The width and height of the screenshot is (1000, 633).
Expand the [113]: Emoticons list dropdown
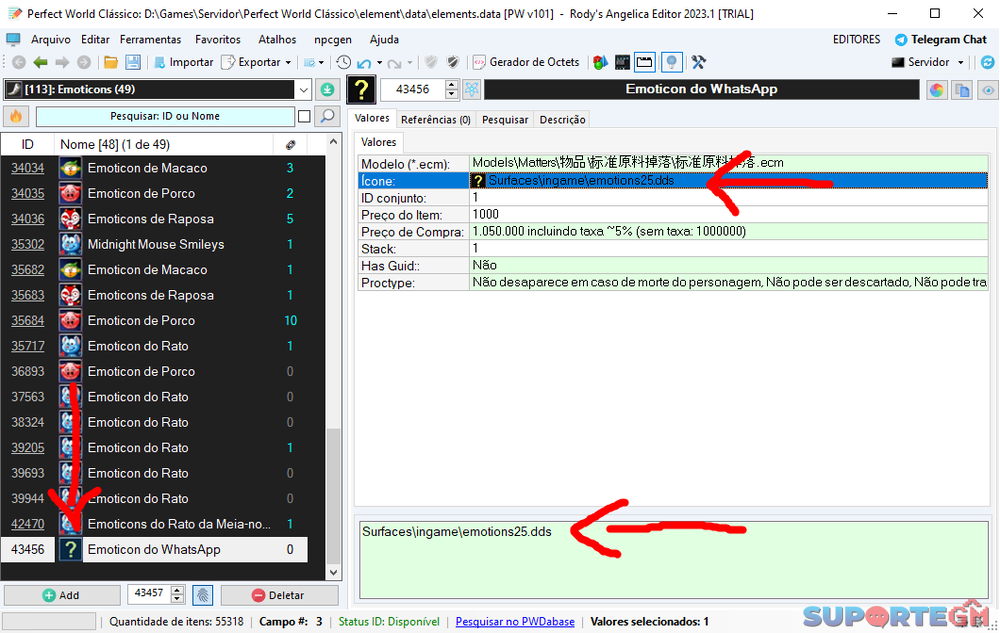[x=304, y=90]
